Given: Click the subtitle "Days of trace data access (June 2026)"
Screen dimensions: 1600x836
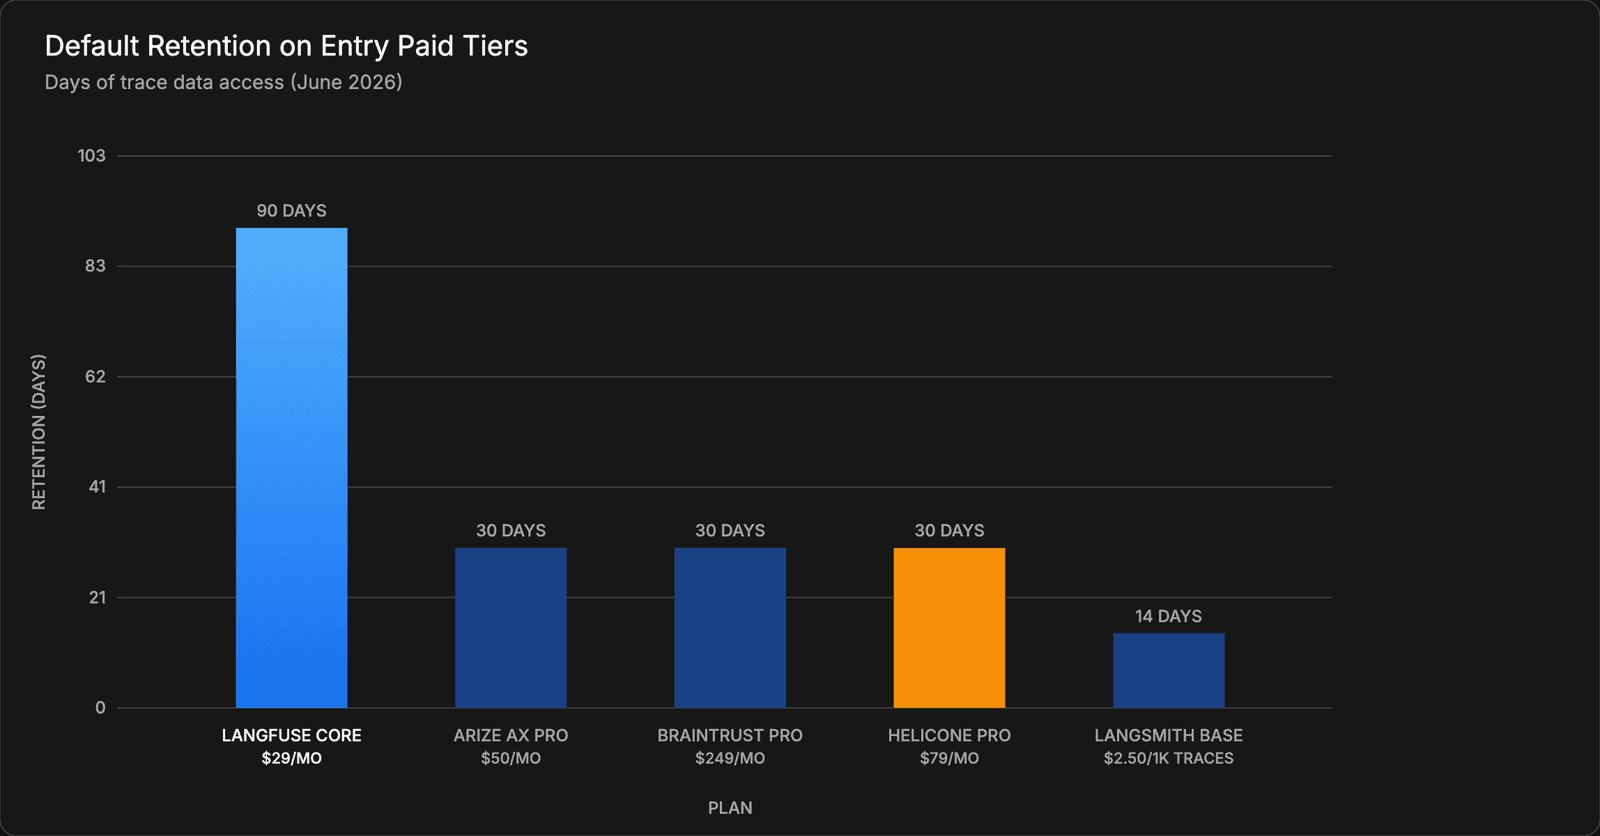Looking at the screenshot, I should [223, 82].
